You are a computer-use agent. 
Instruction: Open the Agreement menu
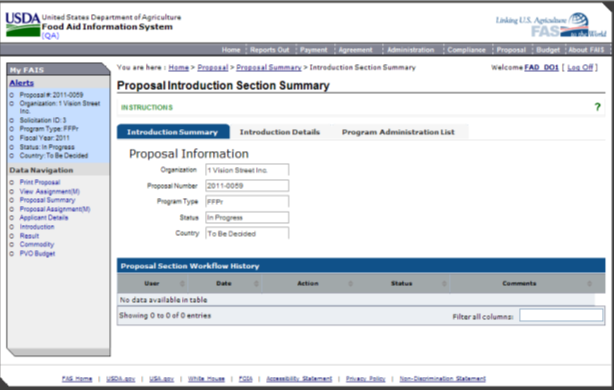point(356,50)
